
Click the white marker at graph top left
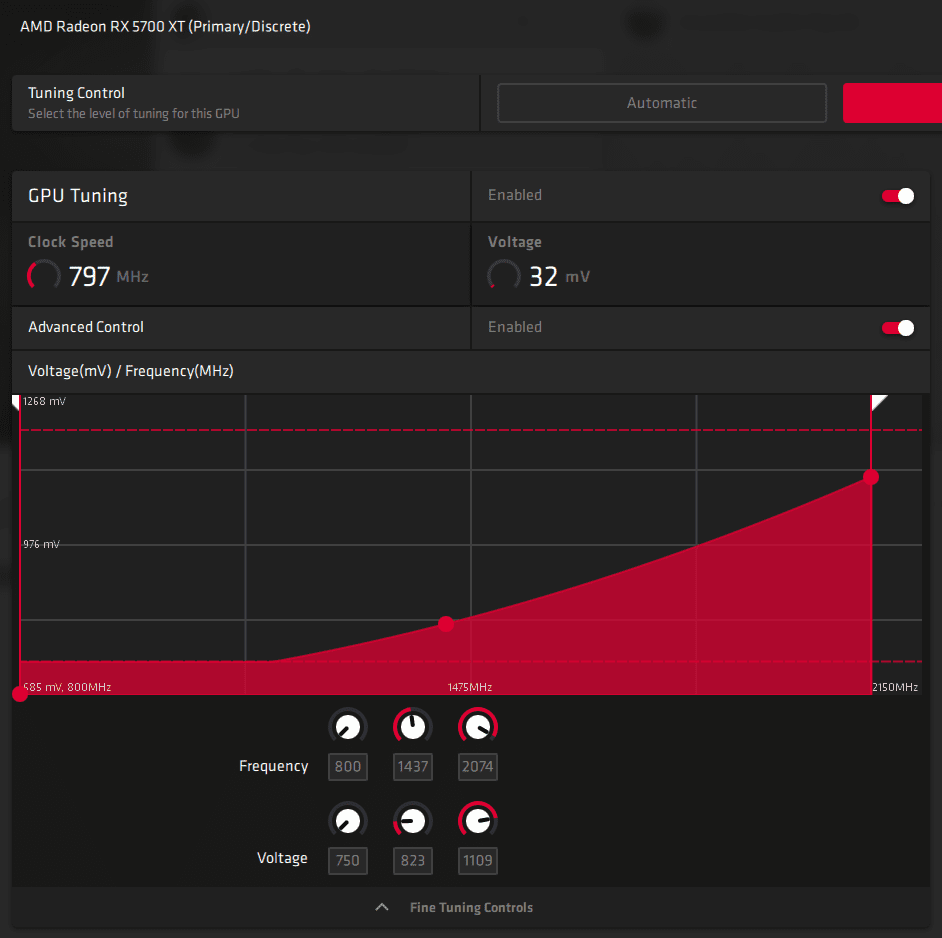pos(16,402)
